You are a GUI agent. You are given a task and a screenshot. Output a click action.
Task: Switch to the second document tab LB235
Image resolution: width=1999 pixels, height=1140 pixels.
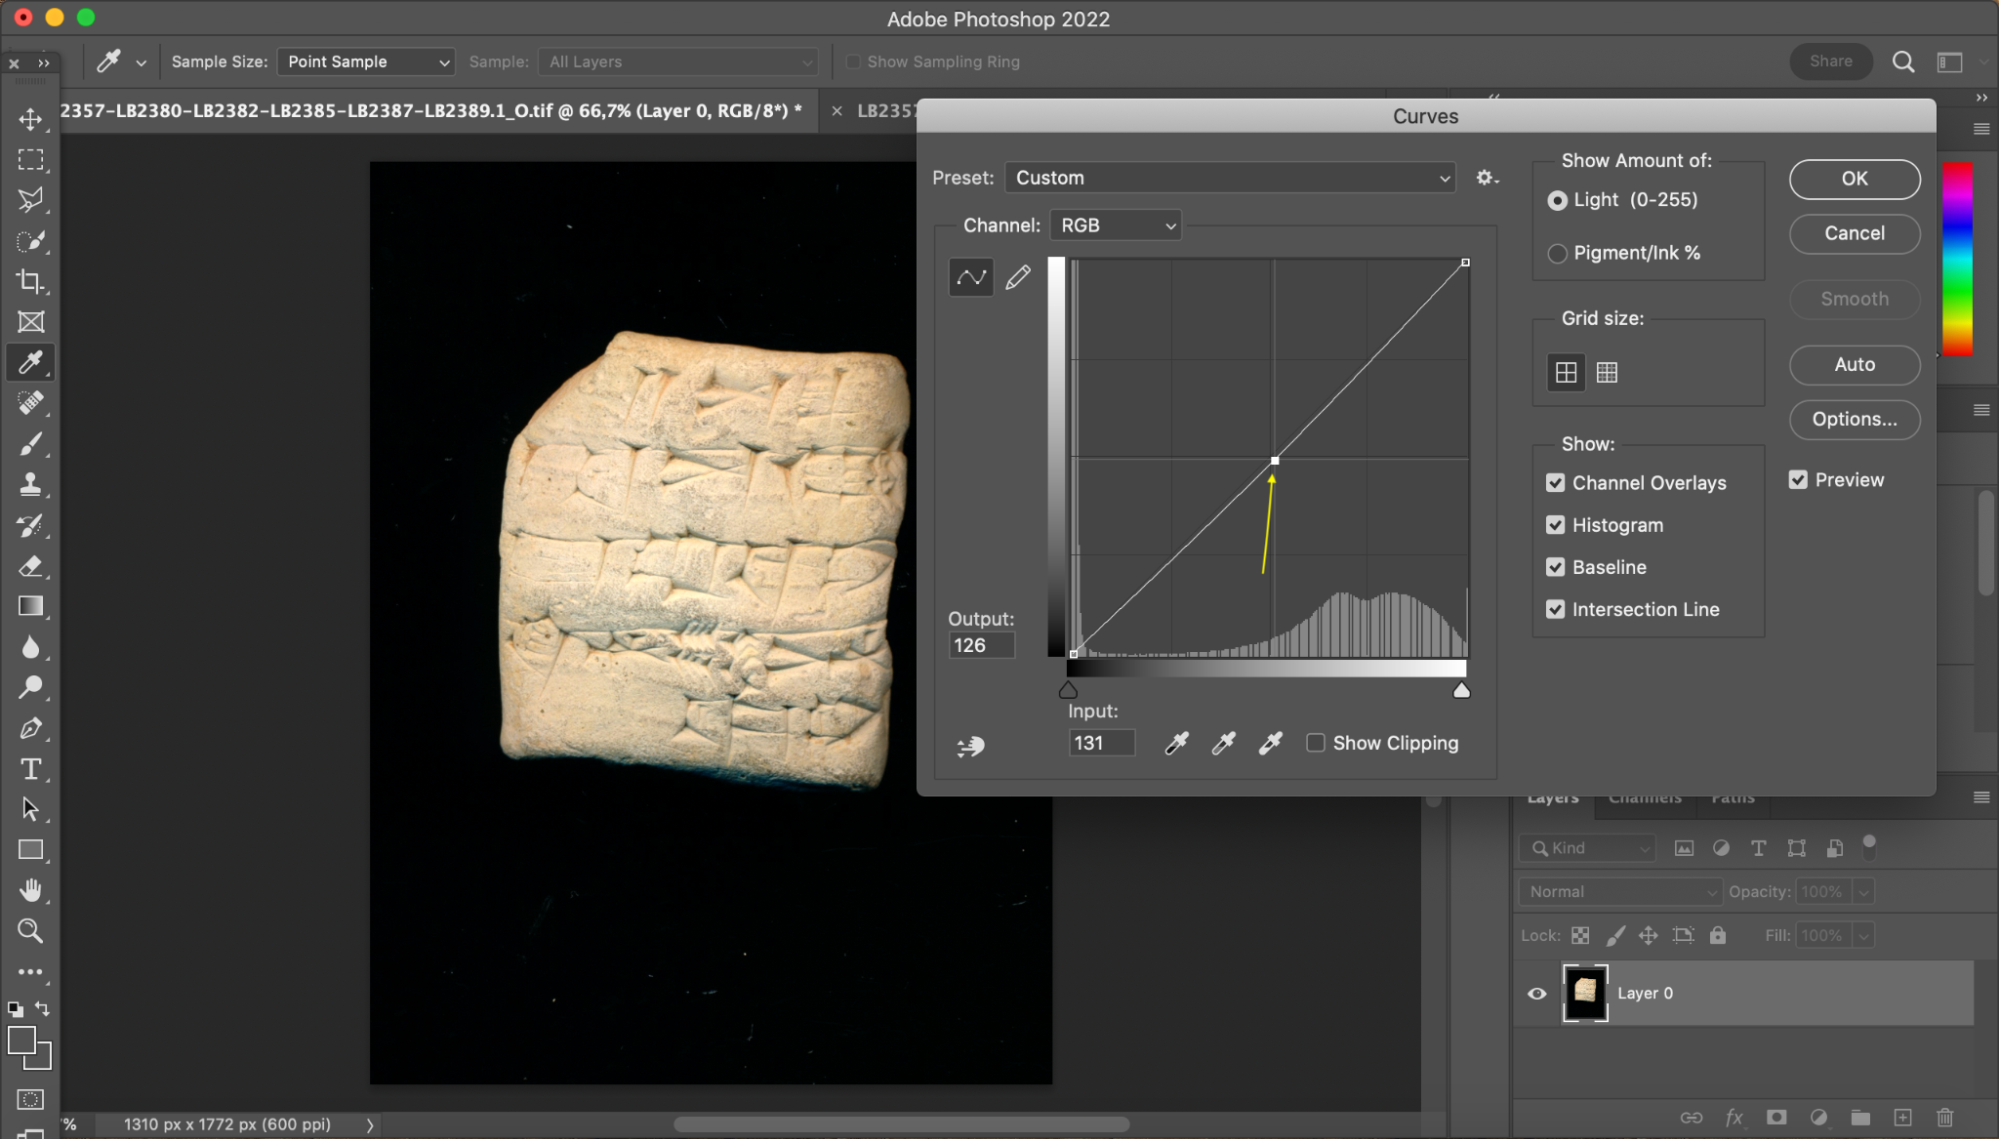click(885, 111)
